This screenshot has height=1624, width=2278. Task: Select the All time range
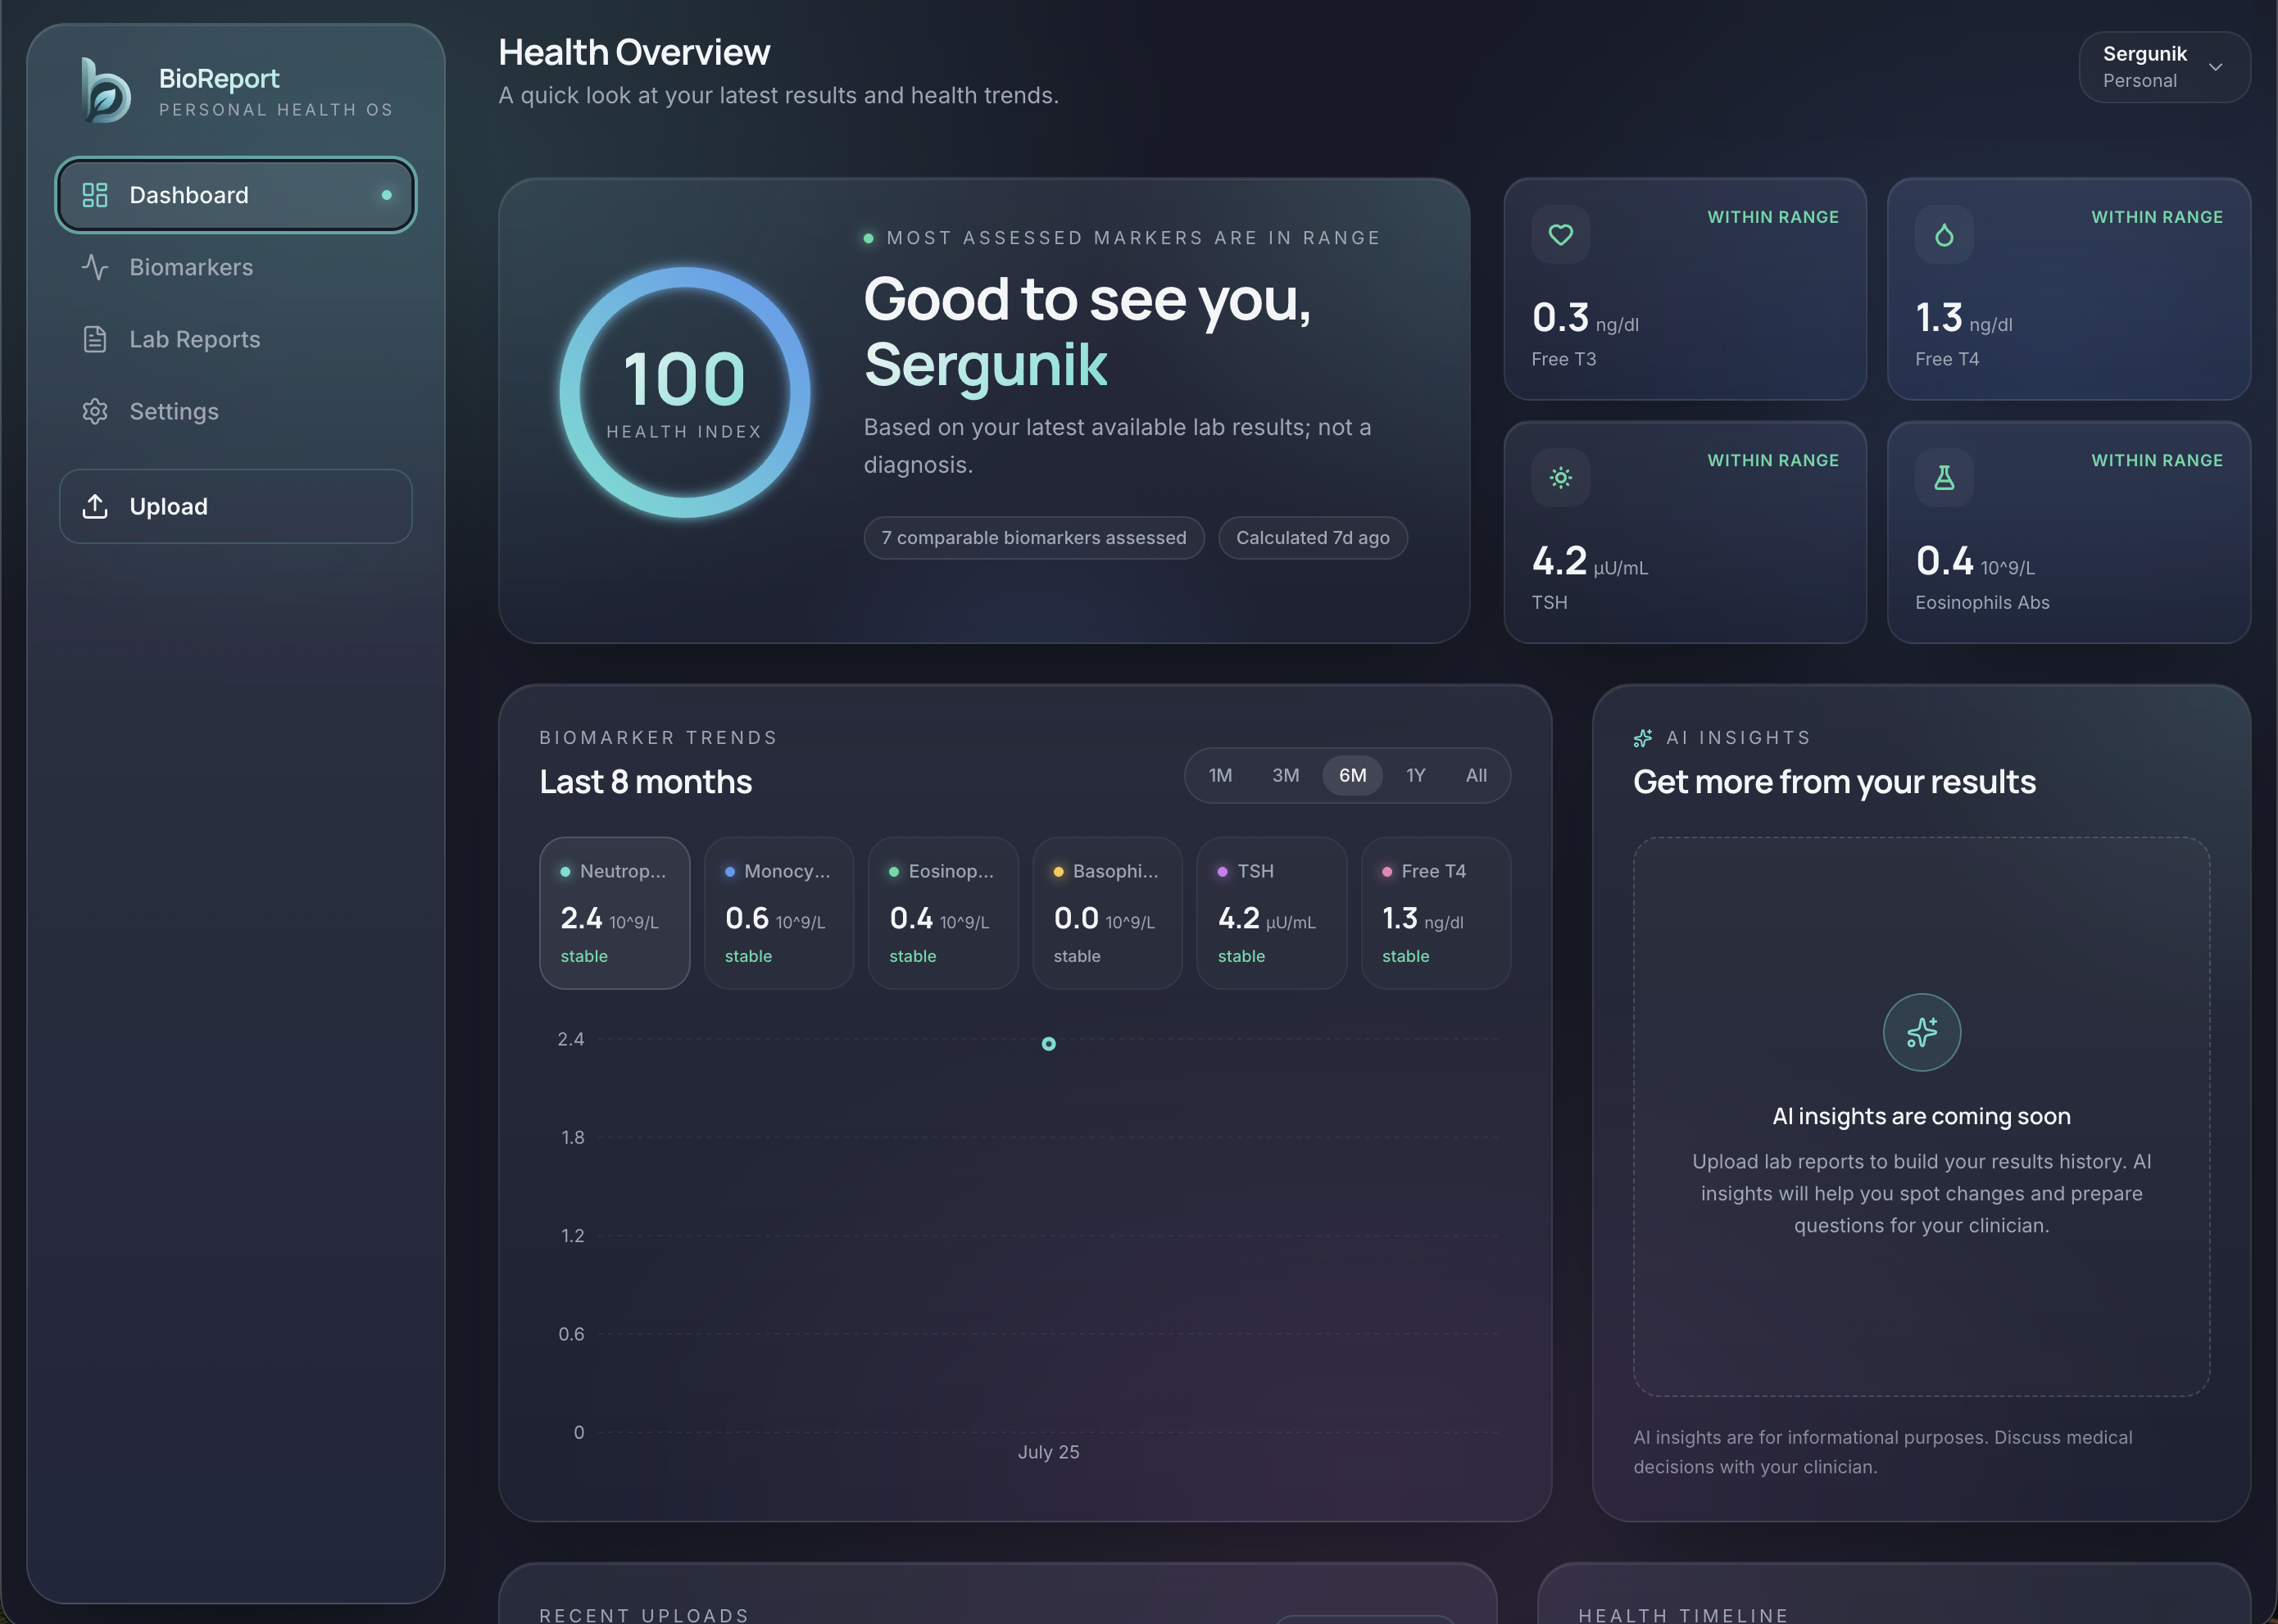pyautogui.click(x=1476, y=775)
